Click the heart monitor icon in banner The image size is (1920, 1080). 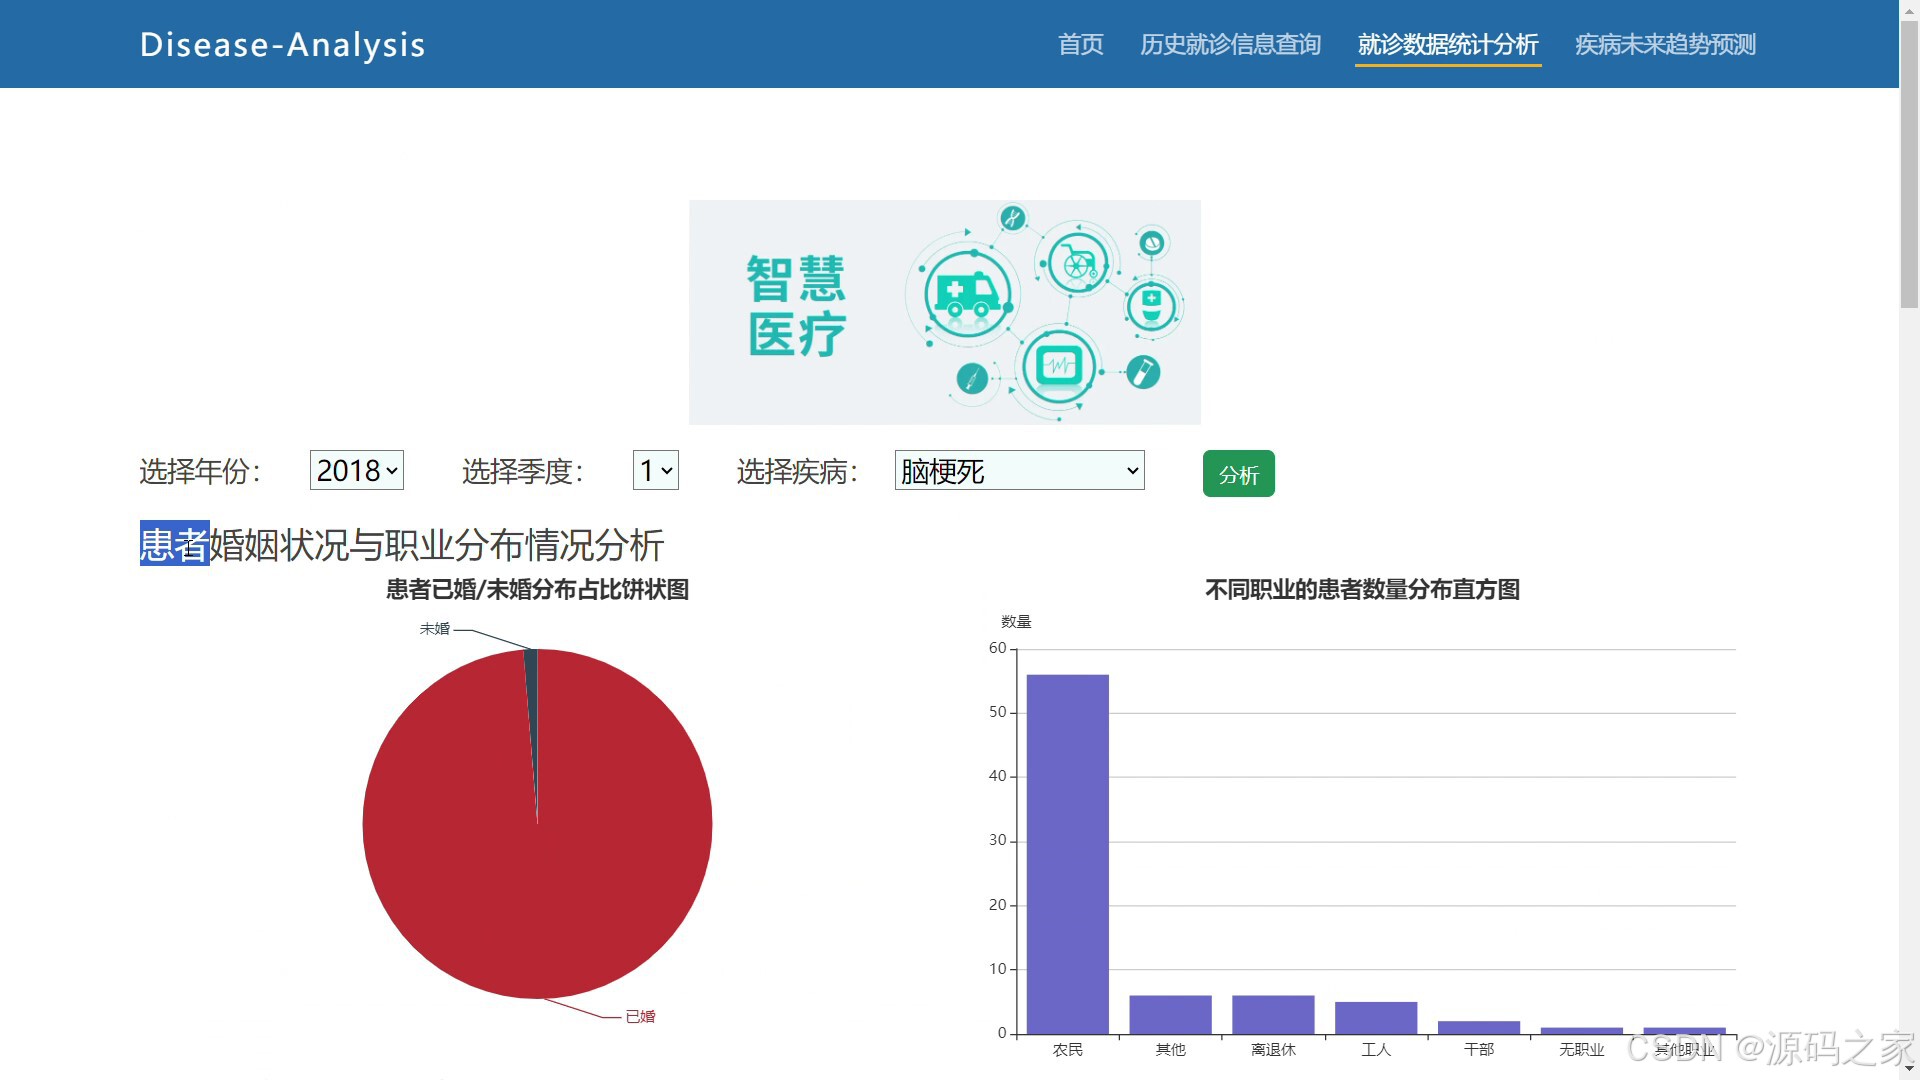click(x=1058, y=366)
